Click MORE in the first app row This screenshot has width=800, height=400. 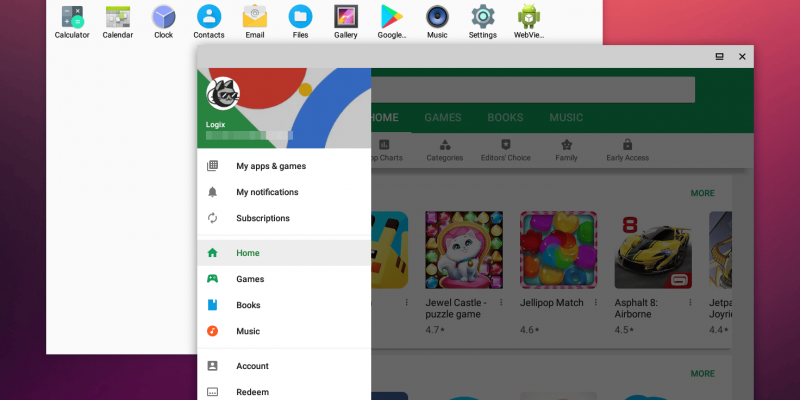click(703, 193)
